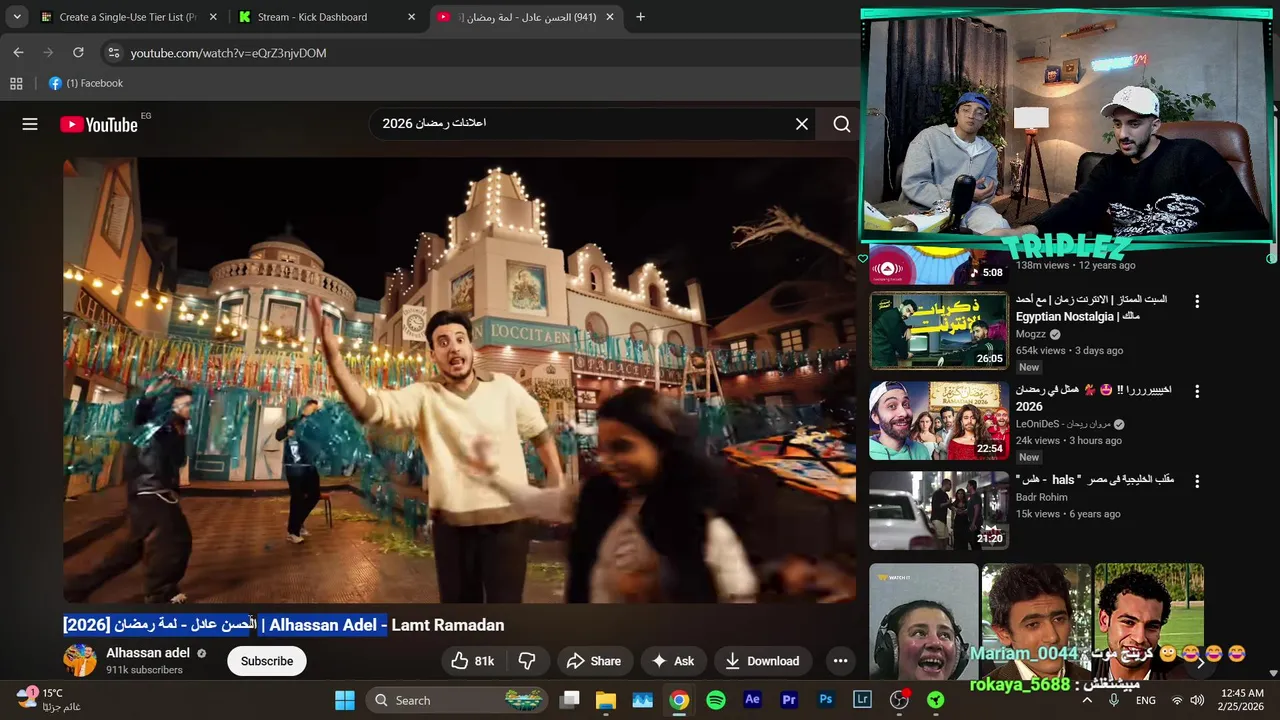This screenshot has width=1280, height=720.
Task: Switch to Stream - Kick Dashboard tab
Action: point(312,17)
